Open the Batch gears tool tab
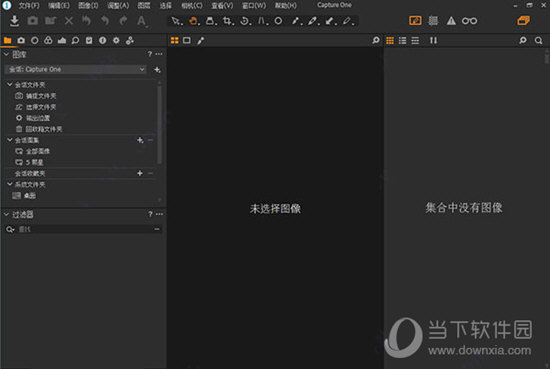 (x=130, y=41)
